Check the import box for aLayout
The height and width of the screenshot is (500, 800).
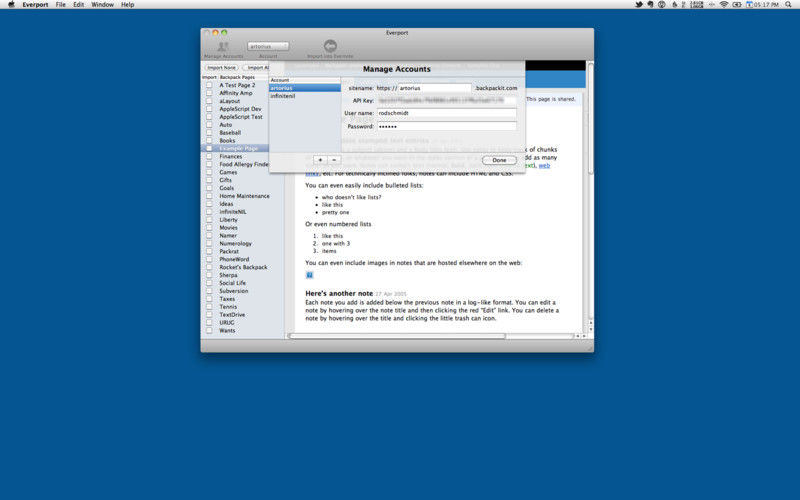click(209, 101)
